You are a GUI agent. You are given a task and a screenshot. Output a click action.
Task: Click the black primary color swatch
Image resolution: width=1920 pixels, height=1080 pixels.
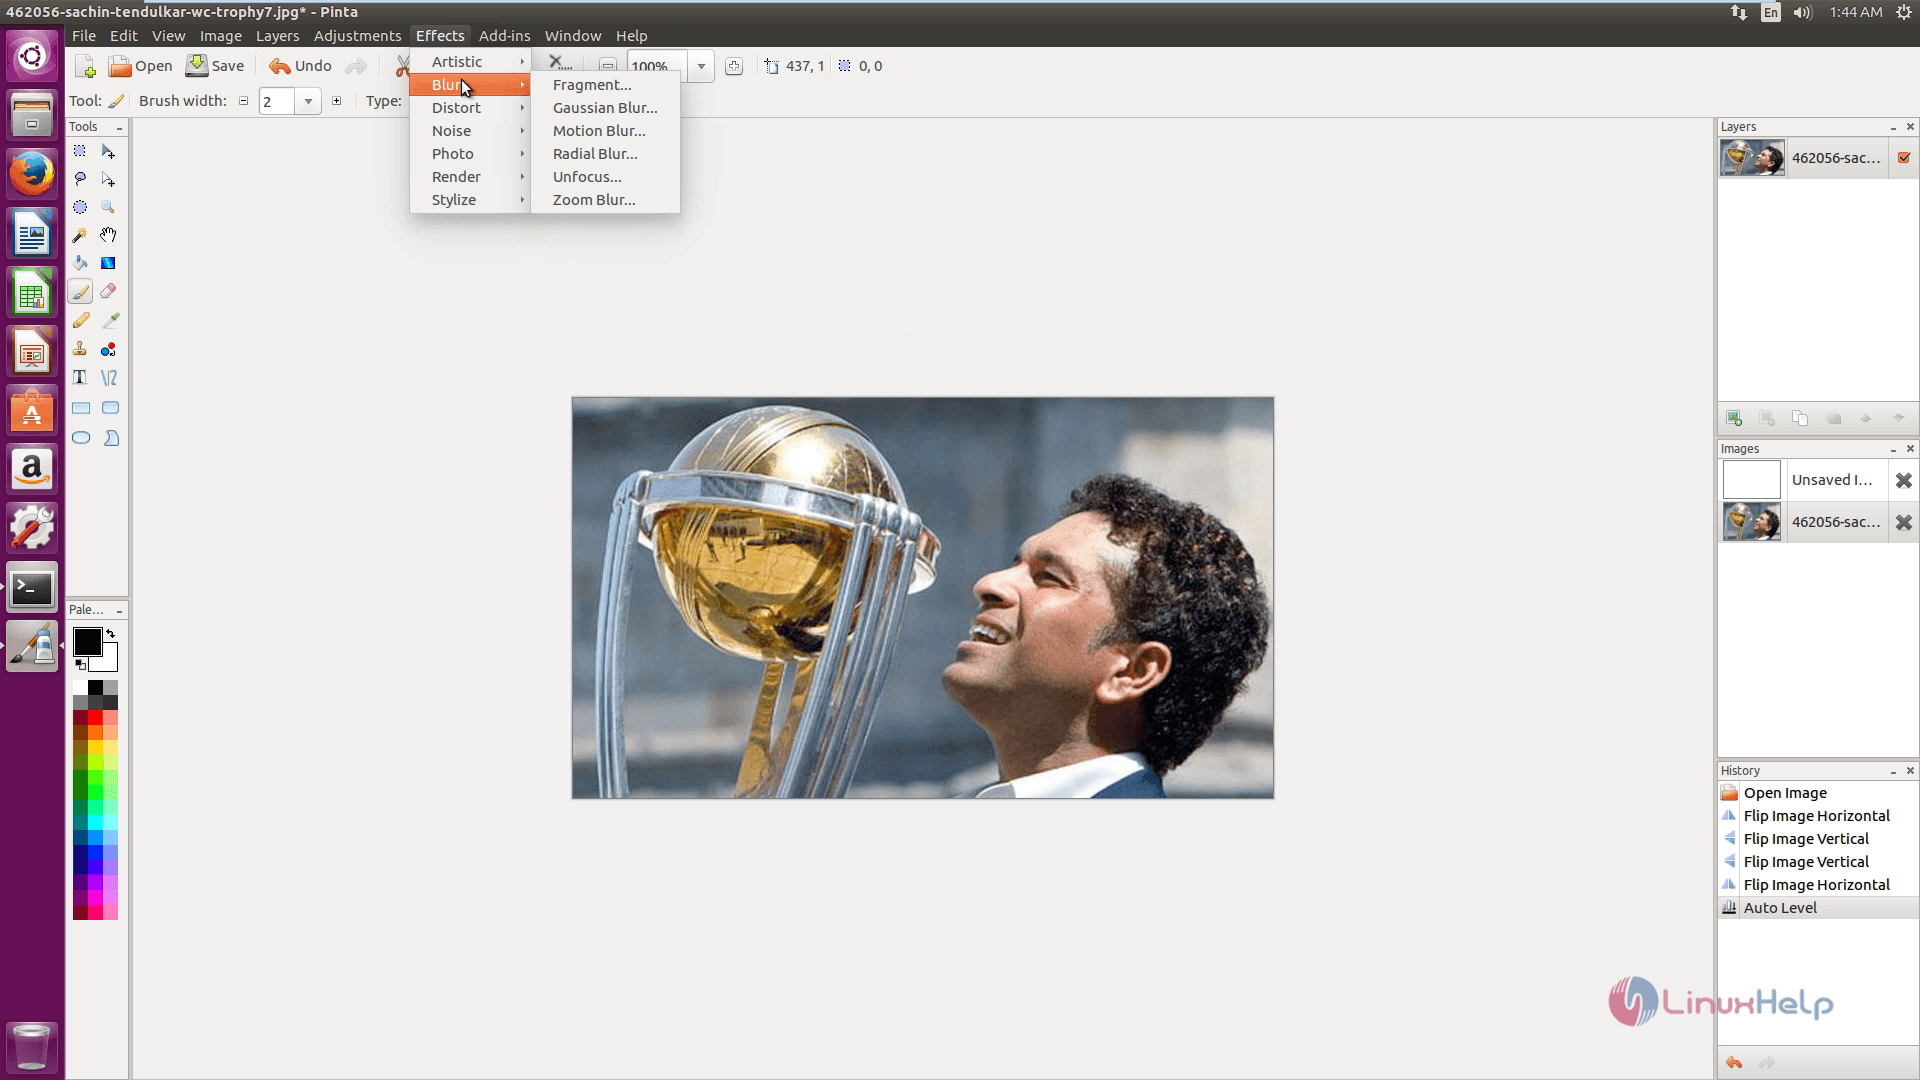click(x=87, y=642)
